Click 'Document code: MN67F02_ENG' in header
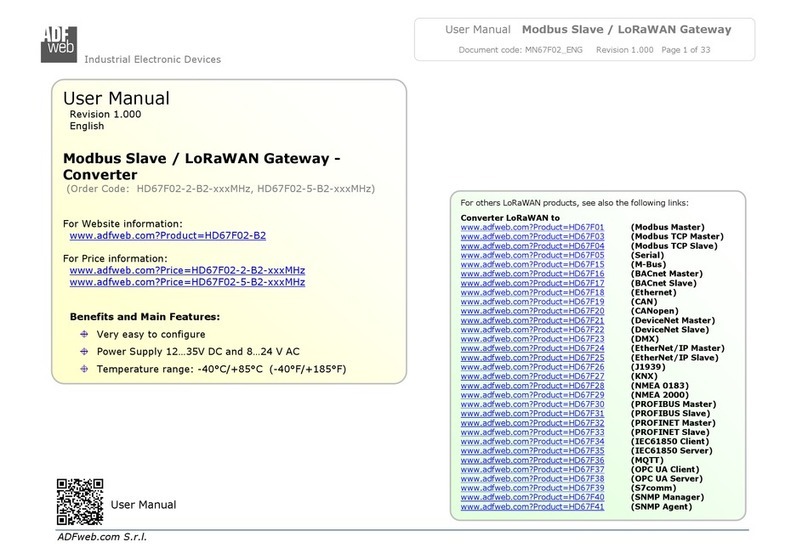This screenshot has height=559, width=808. pyautogui.click(x=520, y=50)
